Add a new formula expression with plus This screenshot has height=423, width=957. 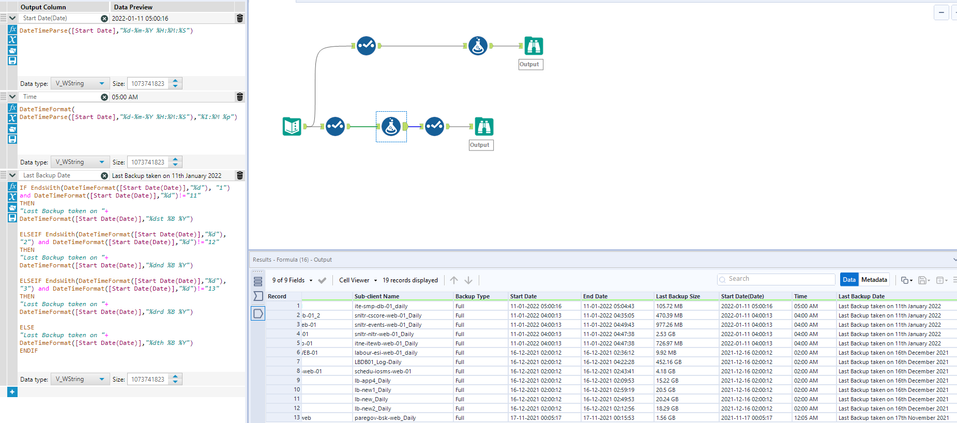click(x=12, y=392)
